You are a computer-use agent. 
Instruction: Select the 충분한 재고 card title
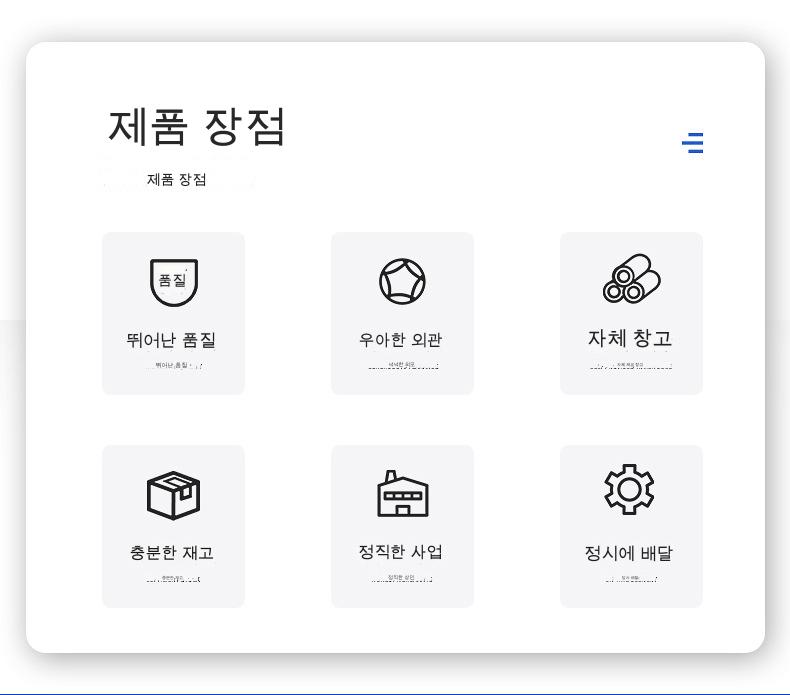coord(171,553)
